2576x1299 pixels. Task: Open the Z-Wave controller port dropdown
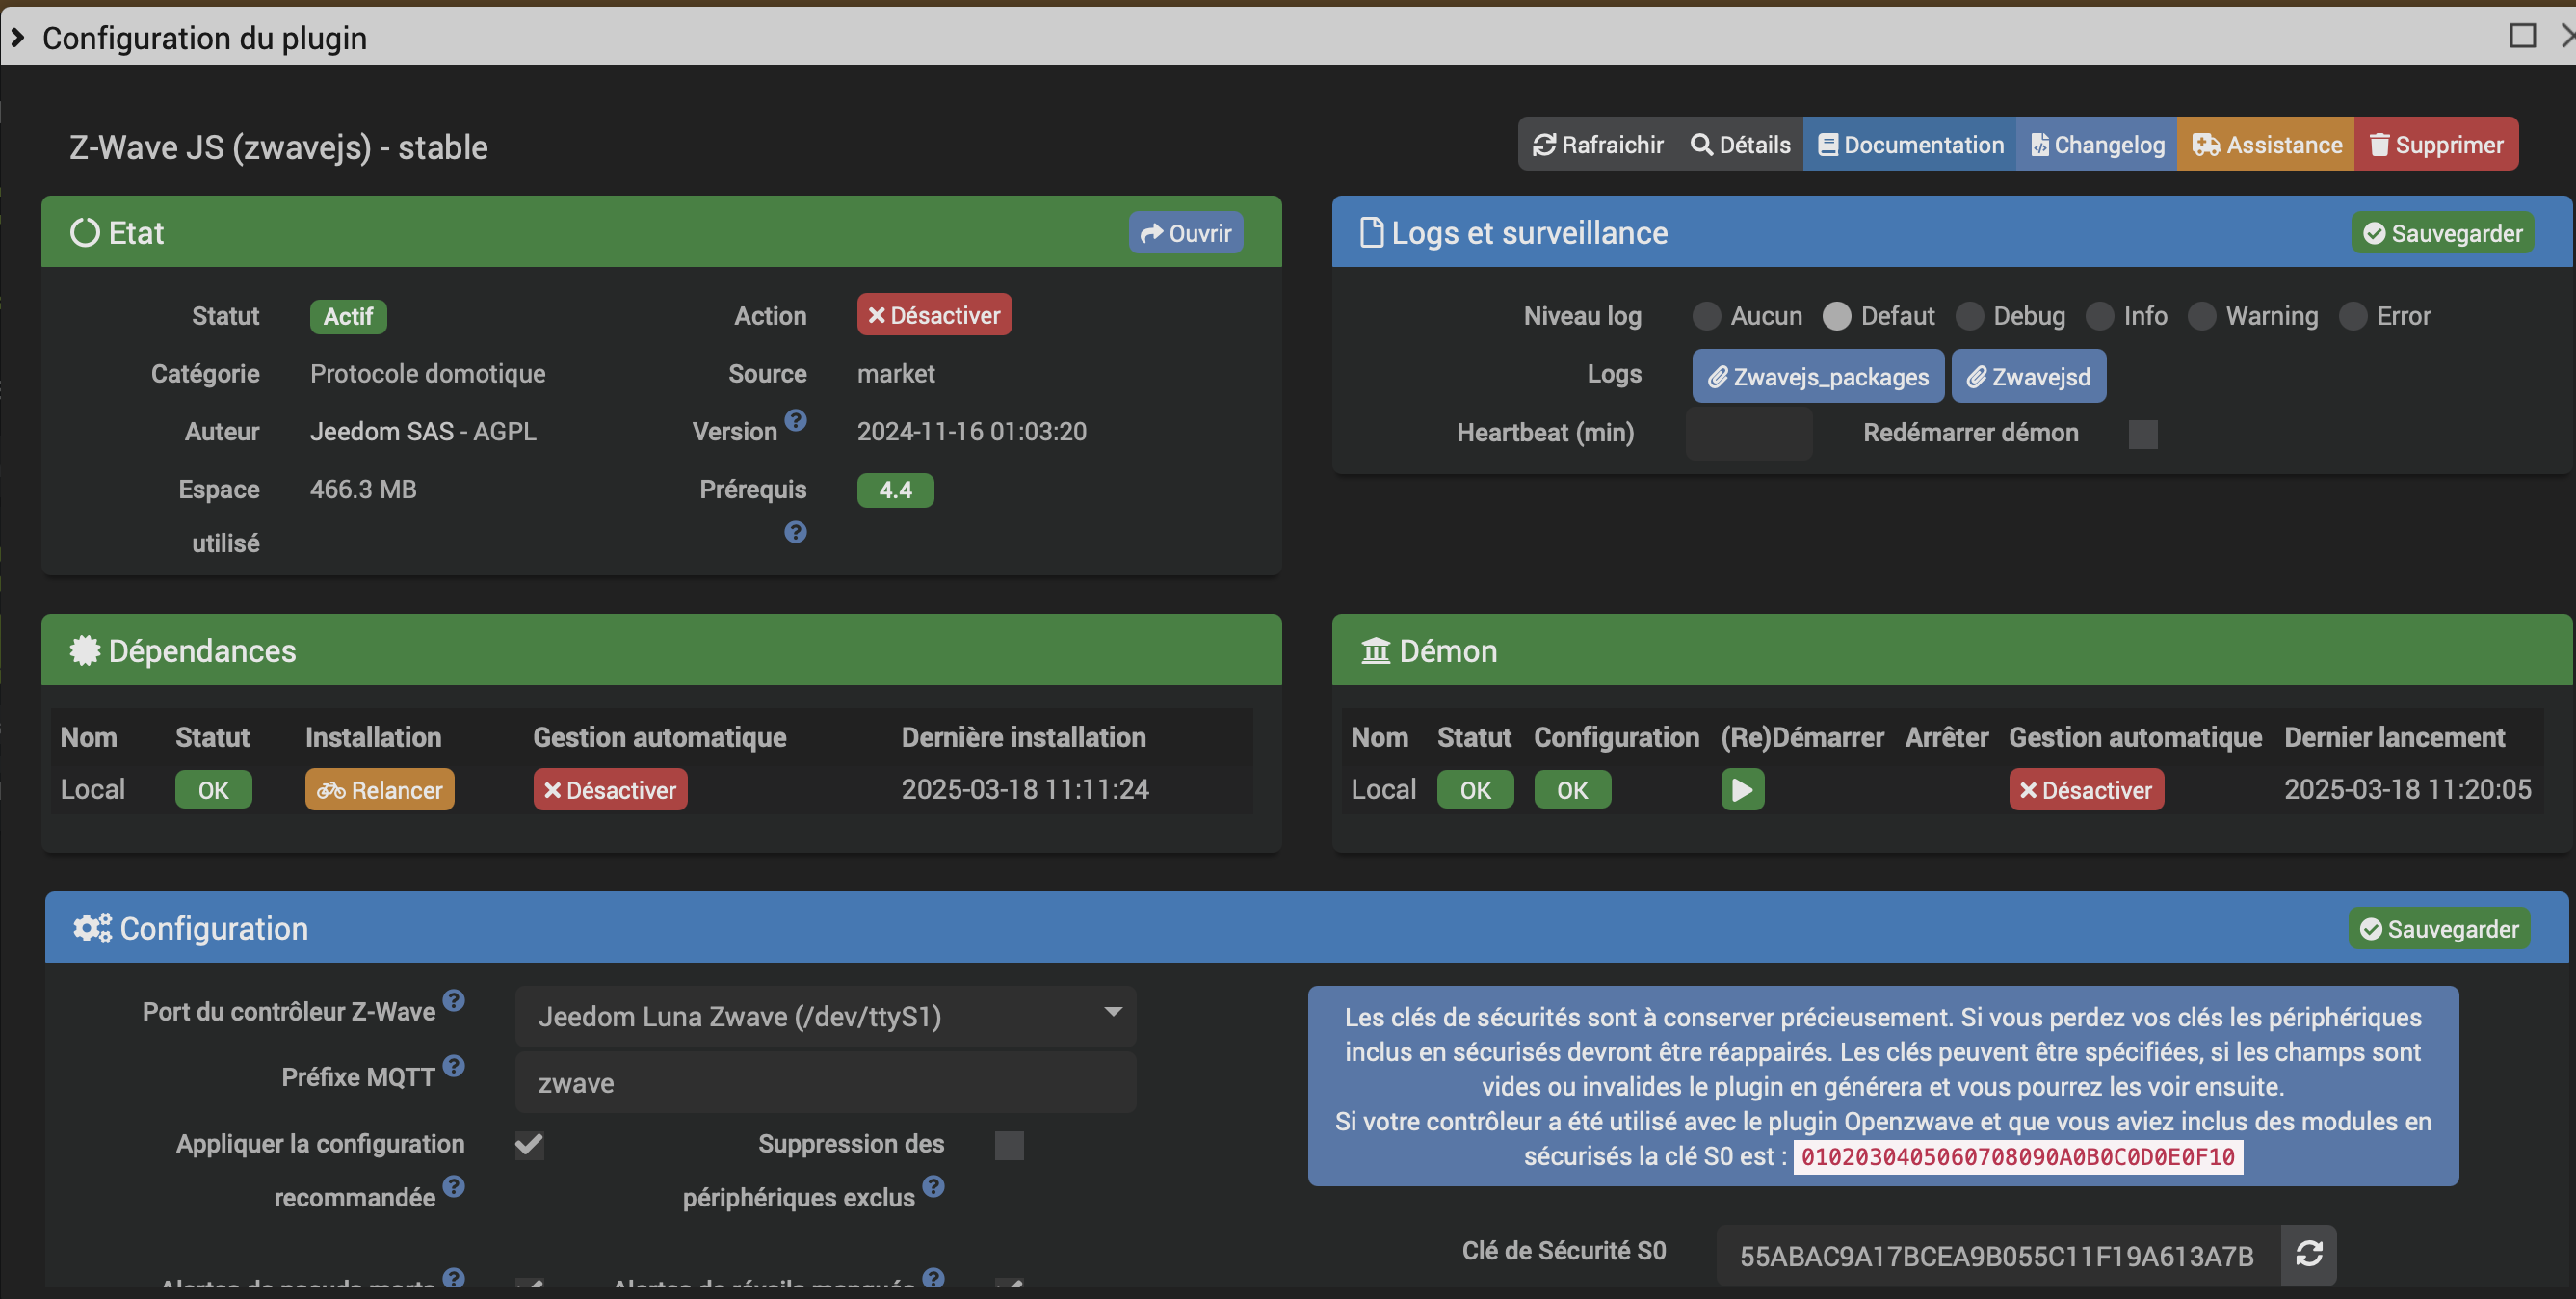pos(825,1016)
